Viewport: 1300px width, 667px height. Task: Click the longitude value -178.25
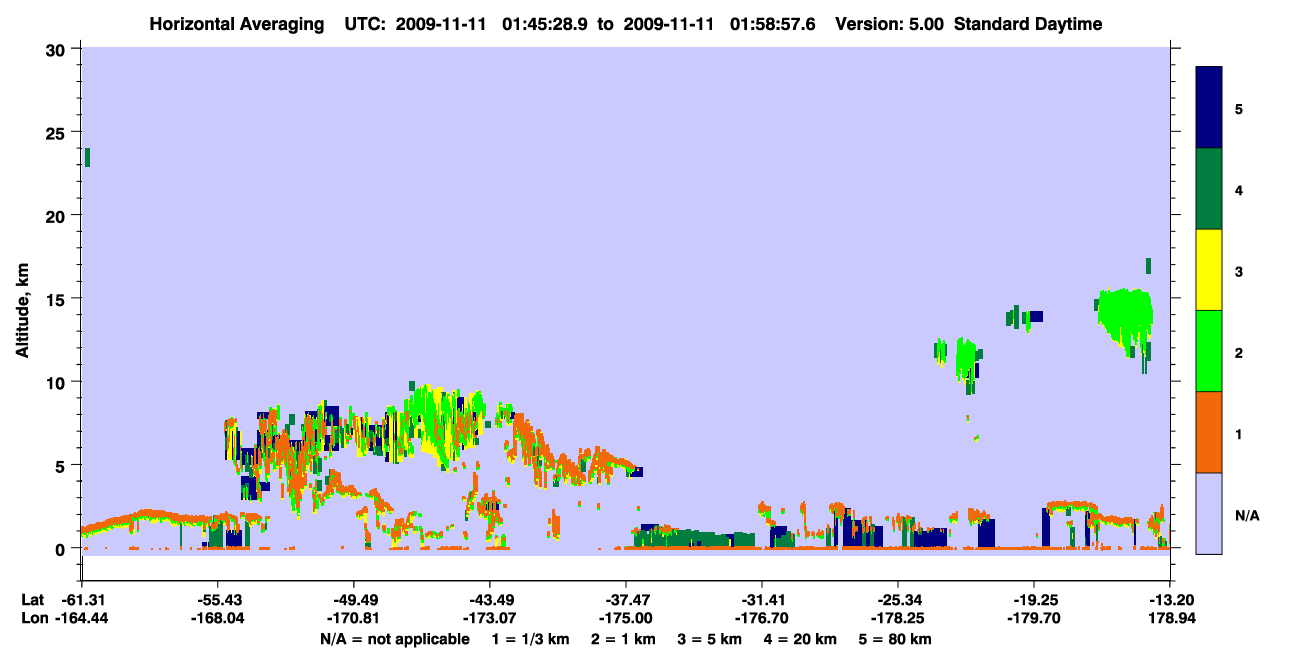pos(897,619)
